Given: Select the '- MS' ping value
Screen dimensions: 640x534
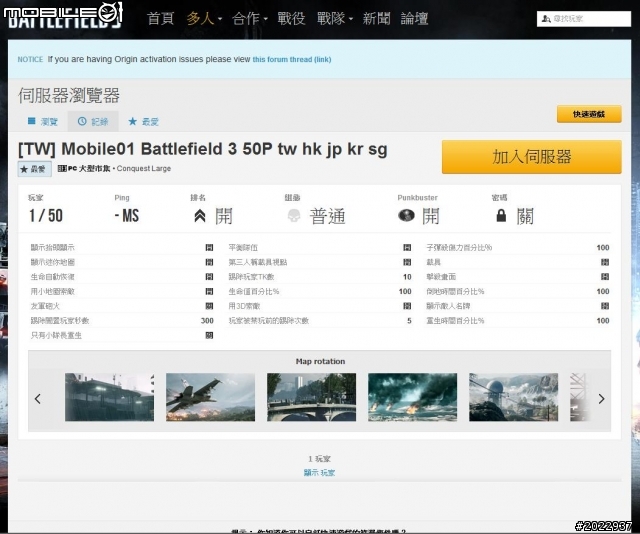Looking at the screenshot, I should pos(127,216).
